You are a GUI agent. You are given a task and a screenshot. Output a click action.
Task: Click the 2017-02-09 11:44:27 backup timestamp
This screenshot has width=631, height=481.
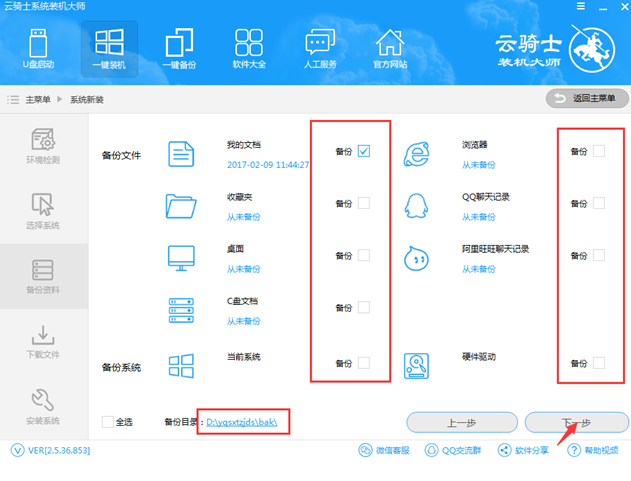coord(268,165)
